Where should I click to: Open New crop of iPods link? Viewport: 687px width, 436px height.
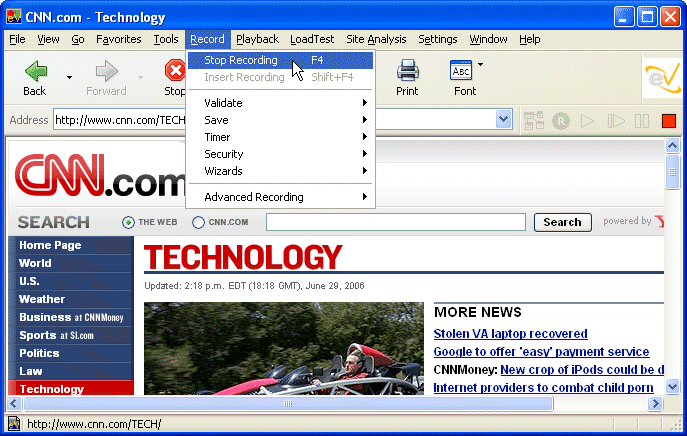582,370
